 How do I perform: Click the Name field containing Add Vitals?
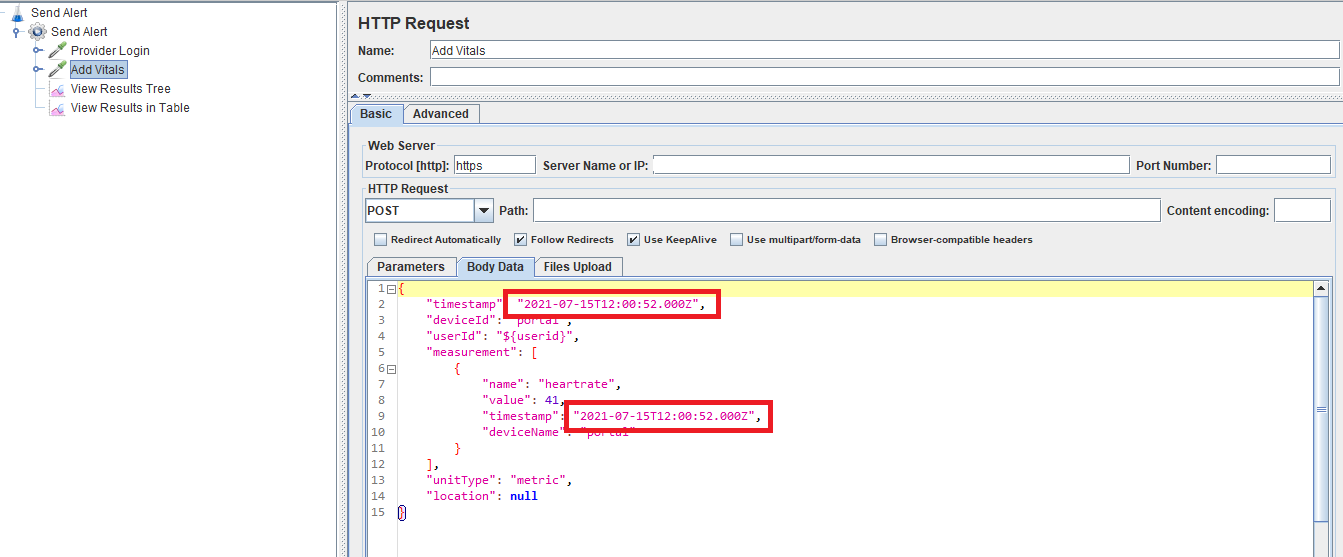click(x=884, y=50)
